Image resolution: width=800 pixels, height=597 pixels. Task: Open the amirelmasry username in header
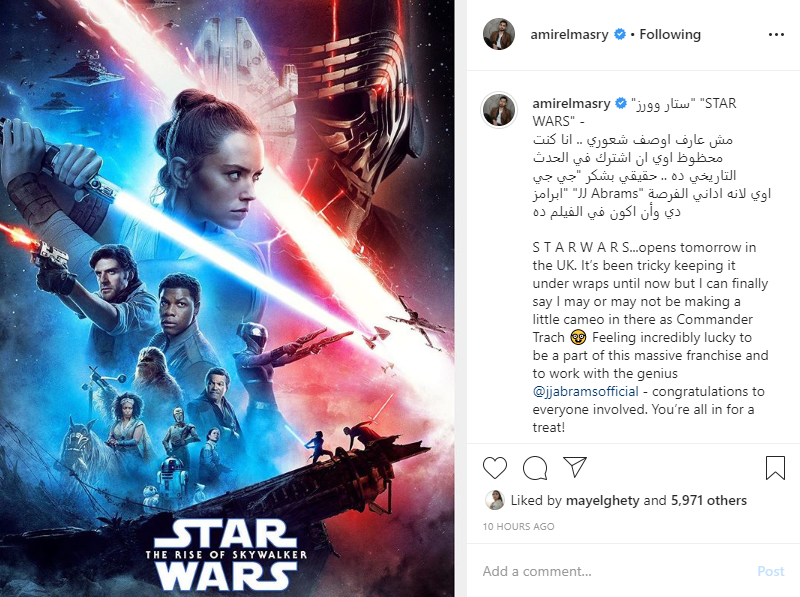point(569,35)
